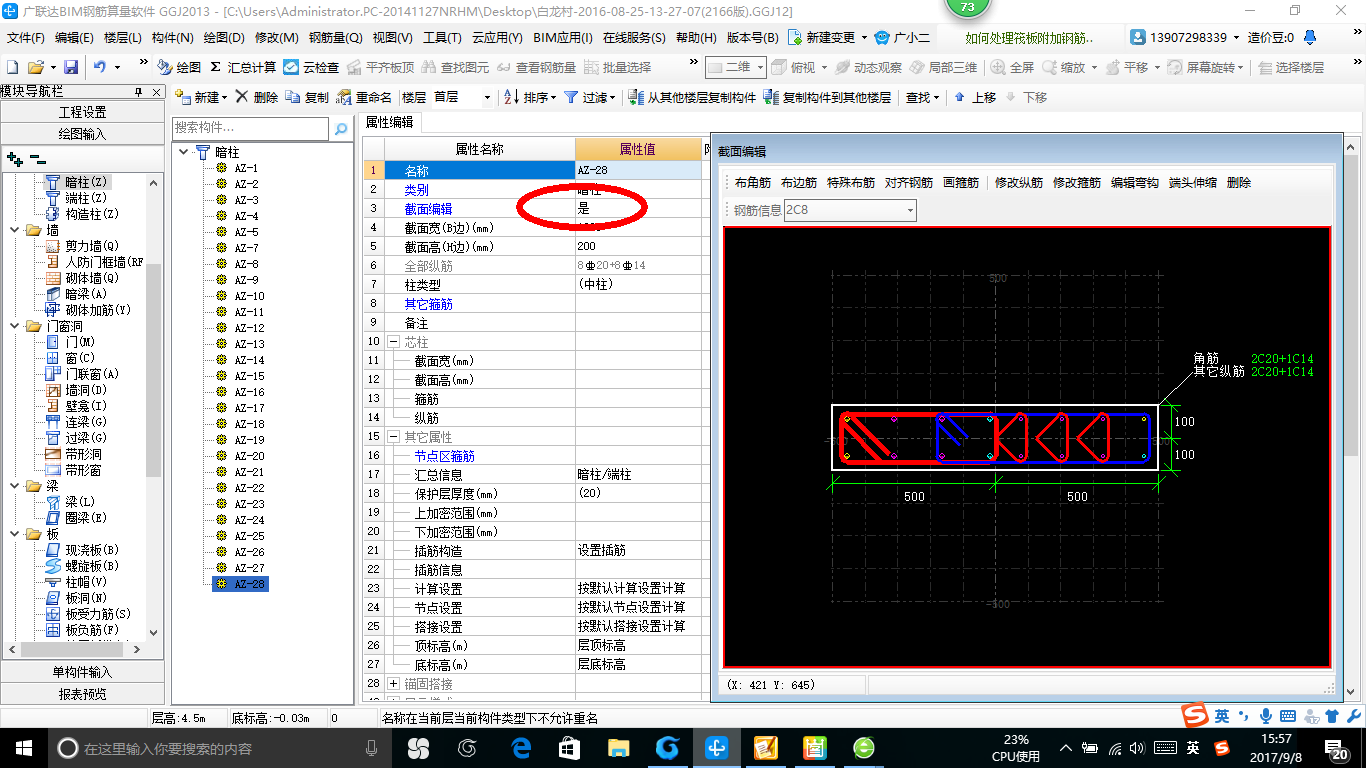Open 云检查 cloud check
This screenshot has height=768, width=1366.
tap(311, 67)
